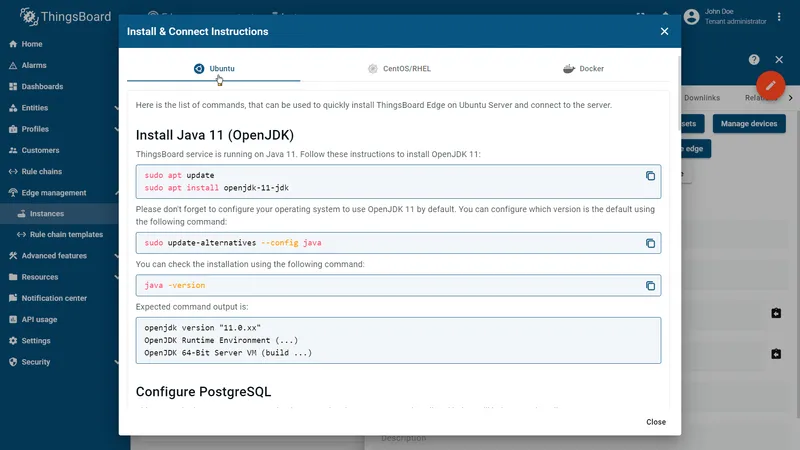Open the three-dot user menu
The width and height of the screenshot is (800, 450).
tap(779, 17)
